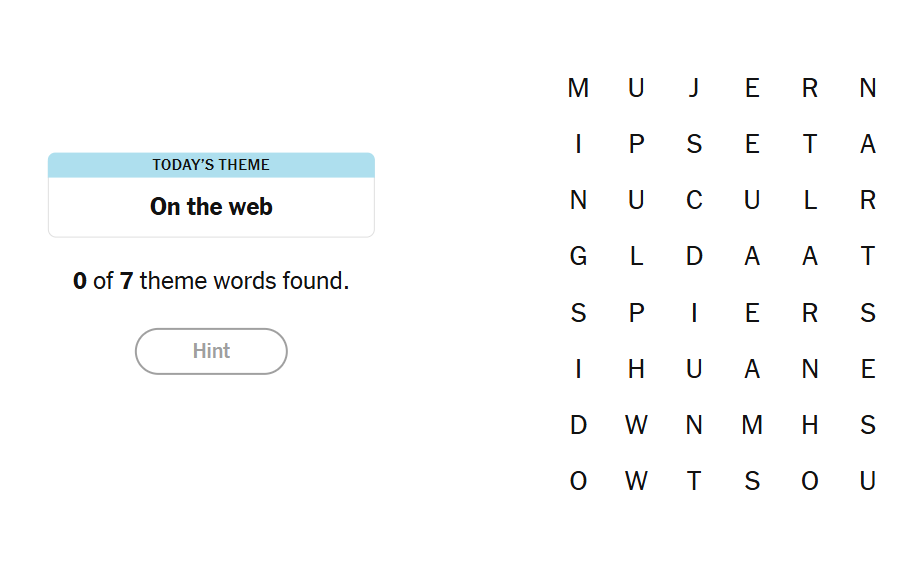The height and width of the screenshot is (579, 918).
Task: Select letter D in the seventh row
Action: 578,426
